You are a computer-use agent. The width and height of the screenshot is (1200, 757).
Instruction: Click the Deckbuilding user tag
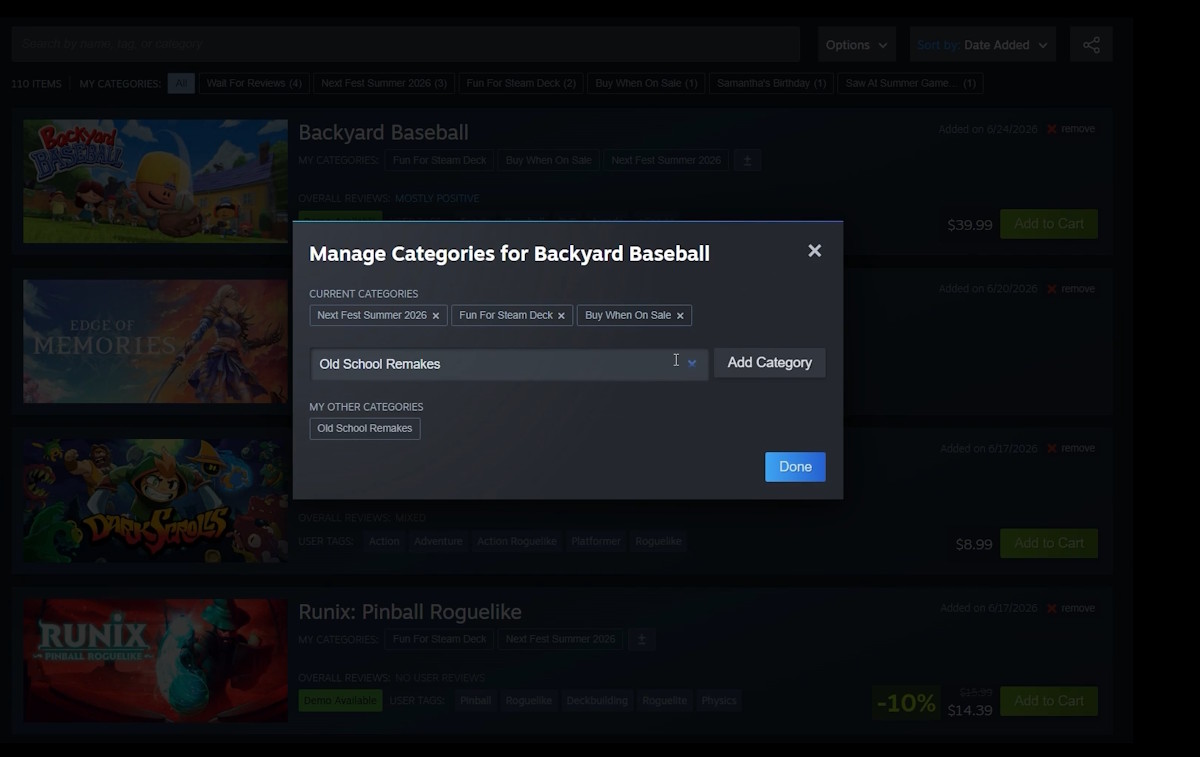coord(597,701)
